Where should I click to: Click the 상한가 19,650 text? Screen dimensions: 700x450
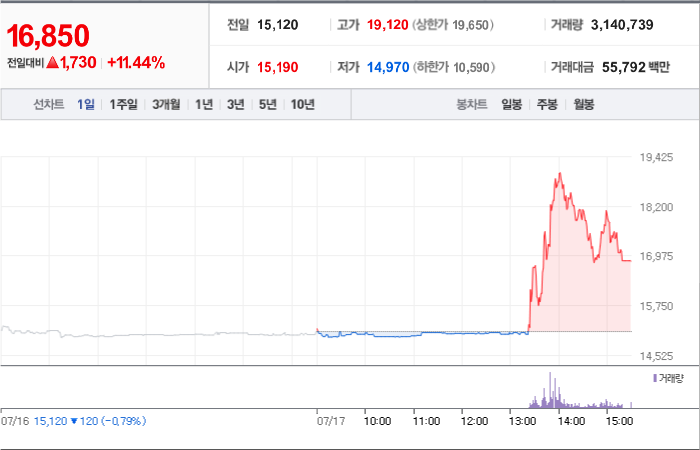click(453, 25)
